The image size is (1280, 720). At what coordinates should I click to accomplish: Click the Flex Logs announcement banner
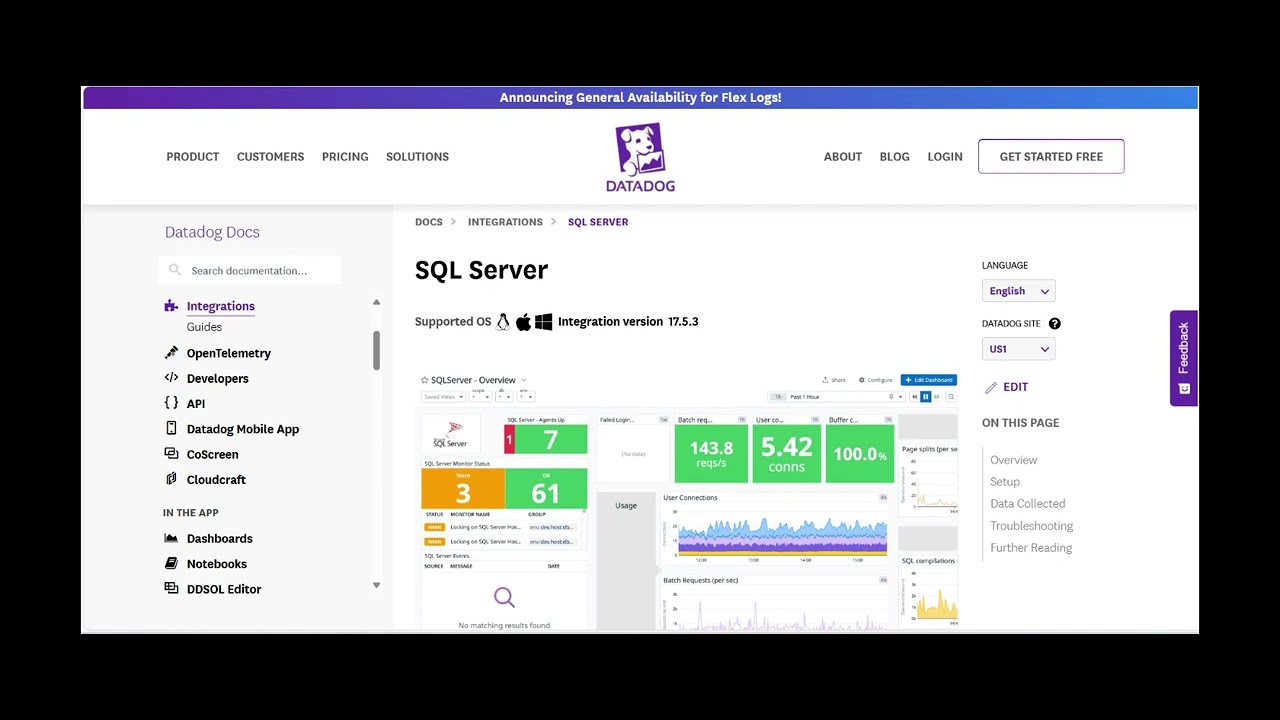pos(640,97)
